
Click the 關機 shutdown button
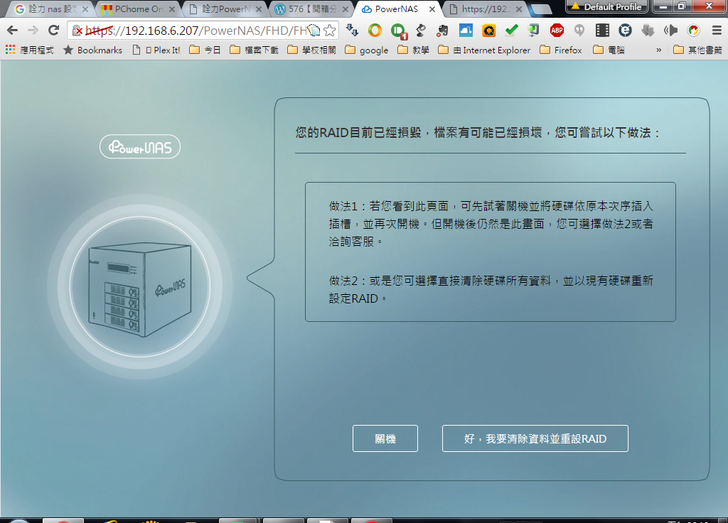[385, 439]
